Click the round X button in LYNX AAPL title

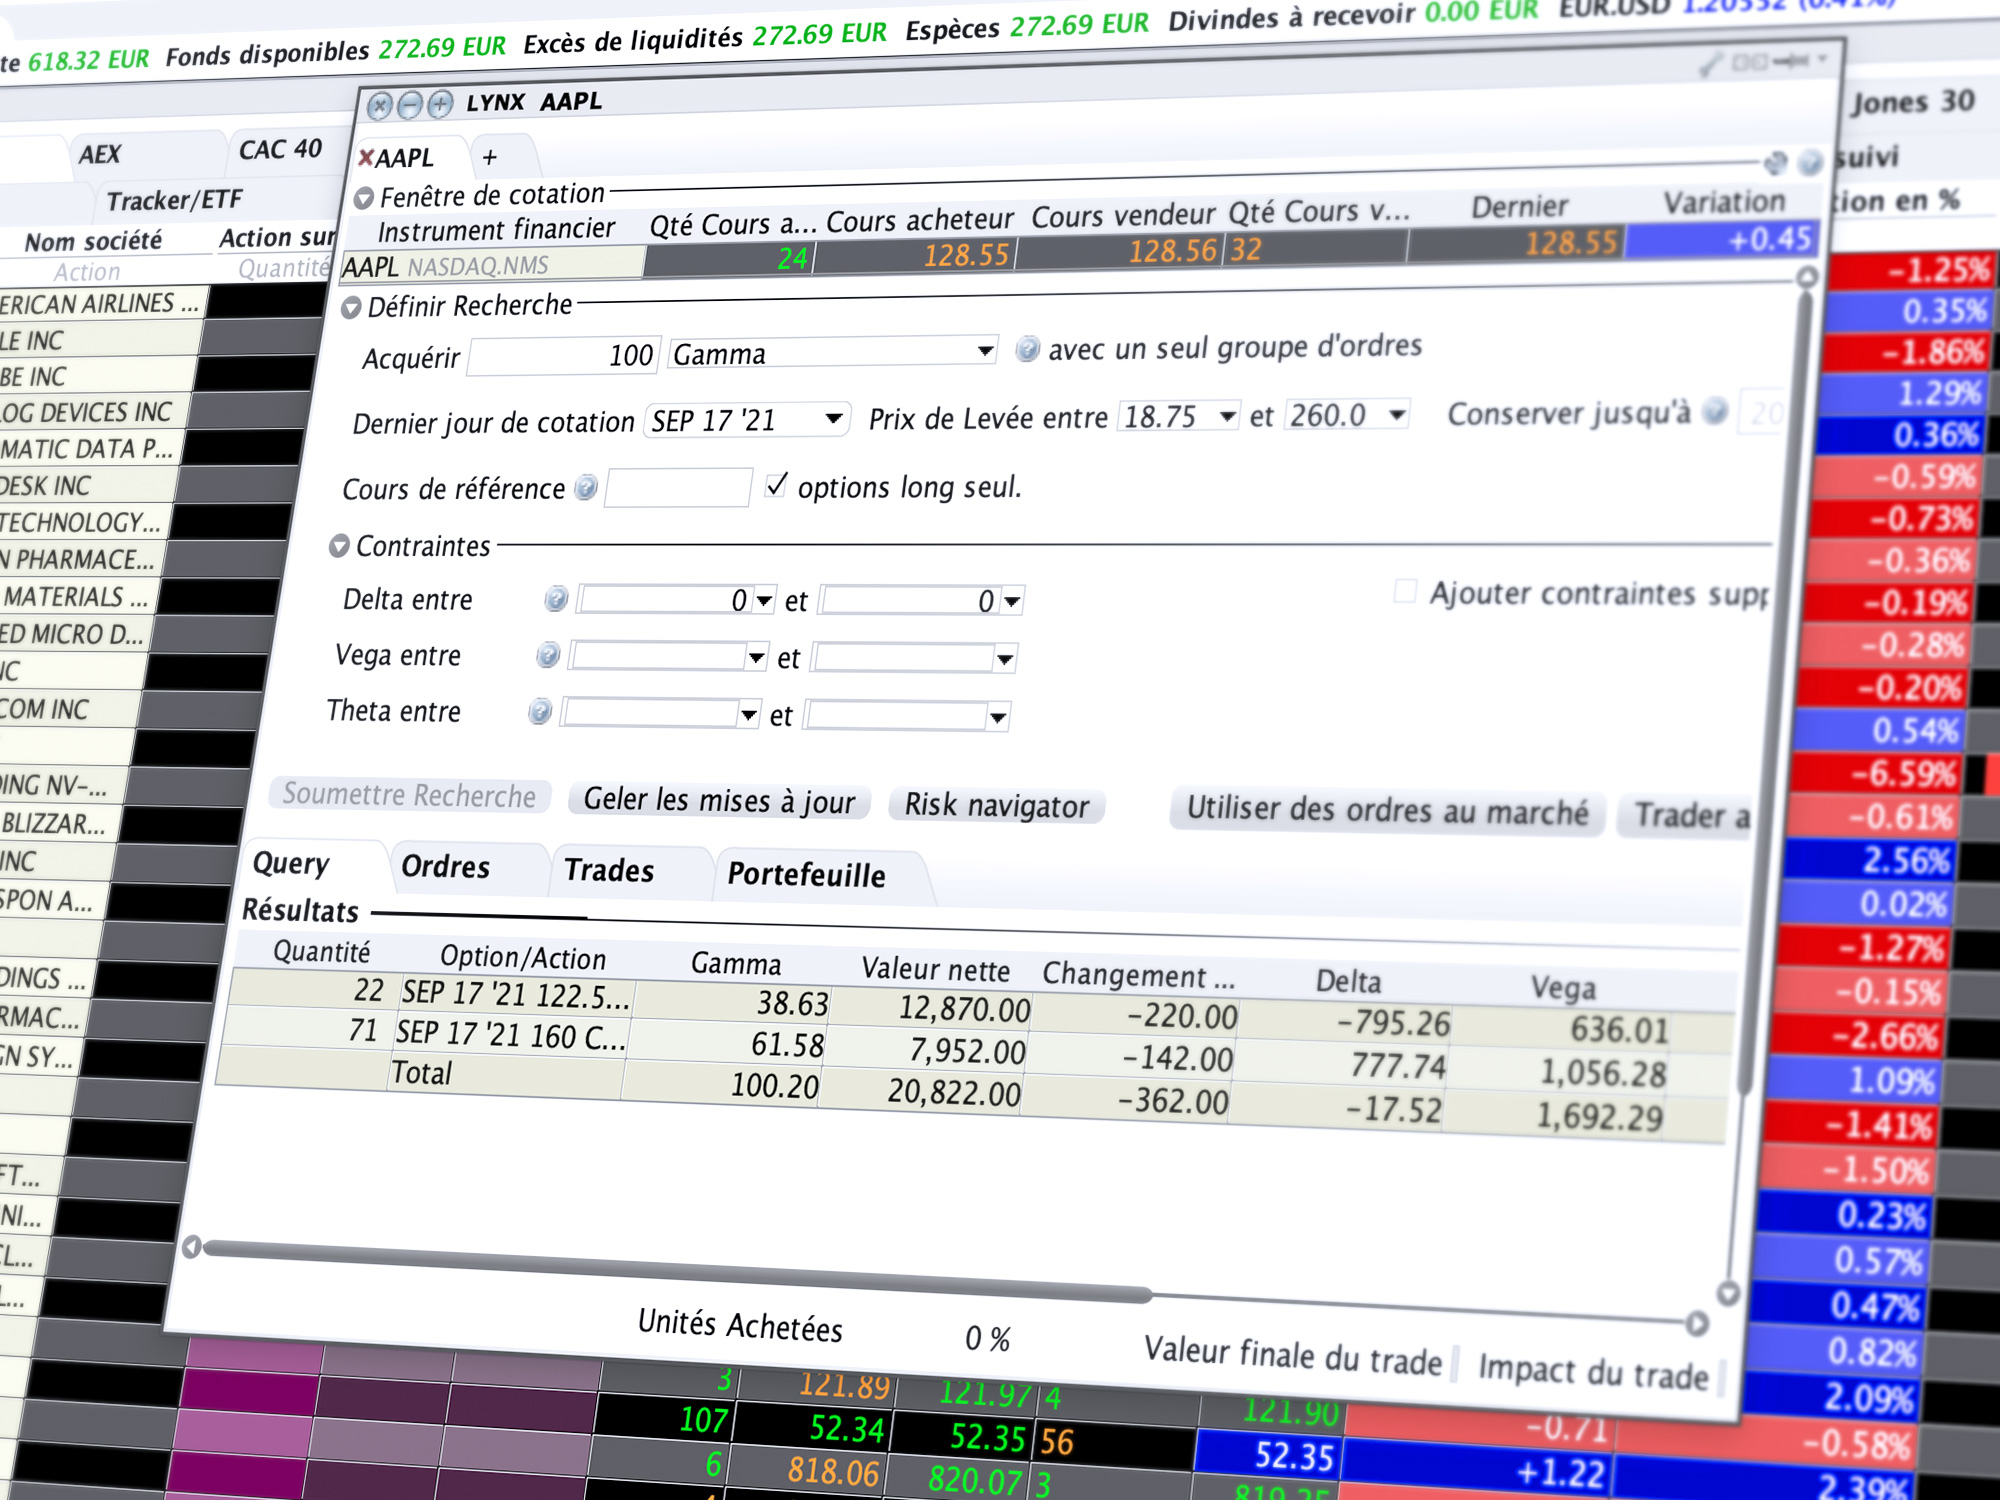pyautogui.click(x=379, y=106)
